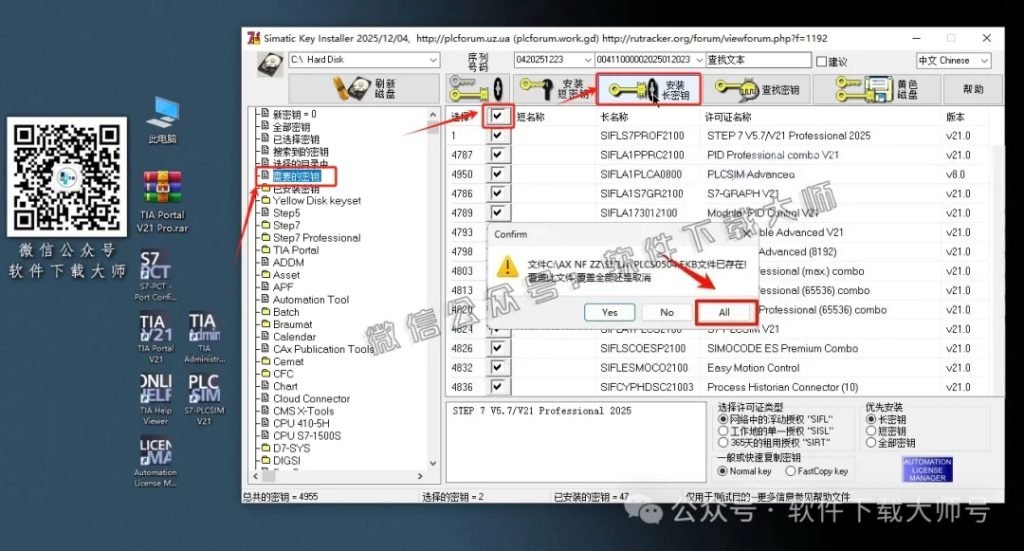Uncheck row 4950 PLCSIM Advanced checkbox
Screen dimensions: 1024x551
point(498,174)
